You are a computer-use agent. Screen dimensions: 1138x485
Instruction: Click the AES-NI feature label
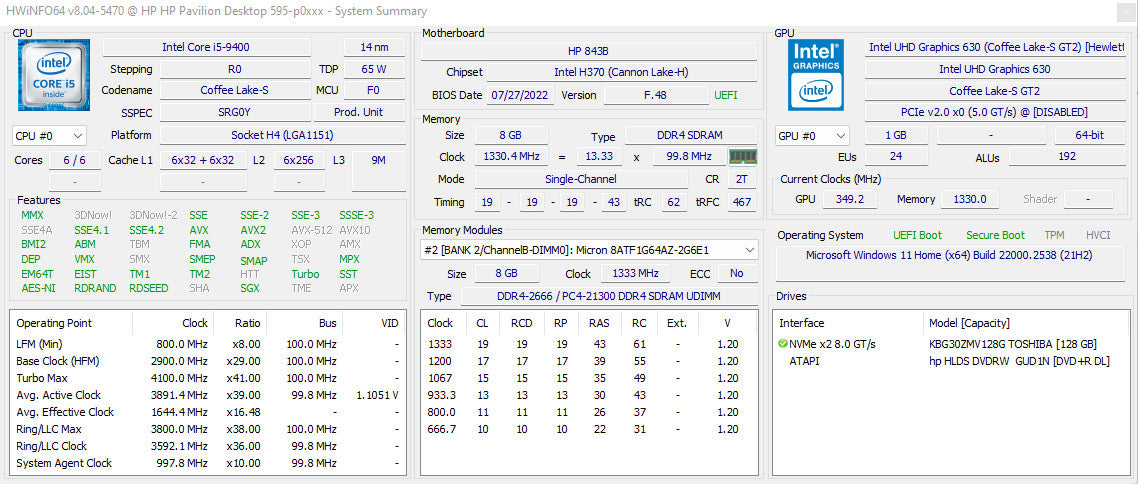tap(38, 288)
